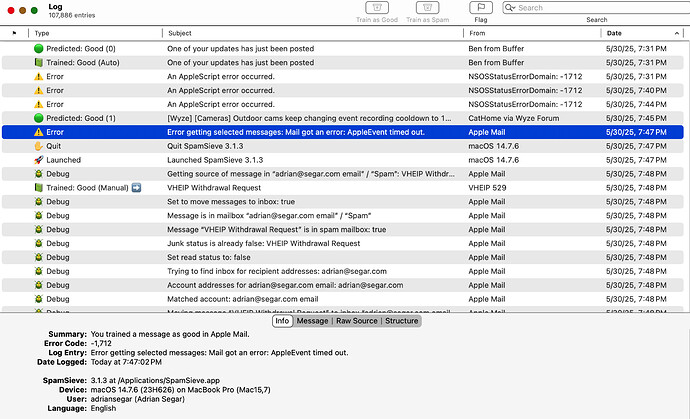Click the green circle icon for Predicted: Good (0)
The width and height of the screenshot is (690, 419).
39,49
